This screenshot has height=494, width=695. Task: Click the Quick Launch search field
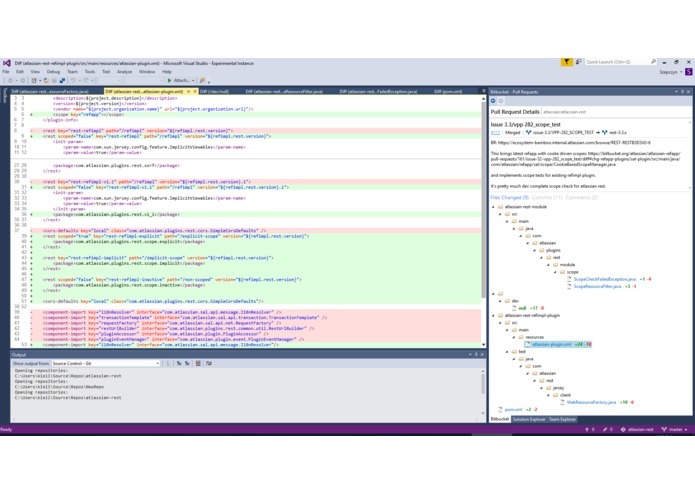coord(617,62)
